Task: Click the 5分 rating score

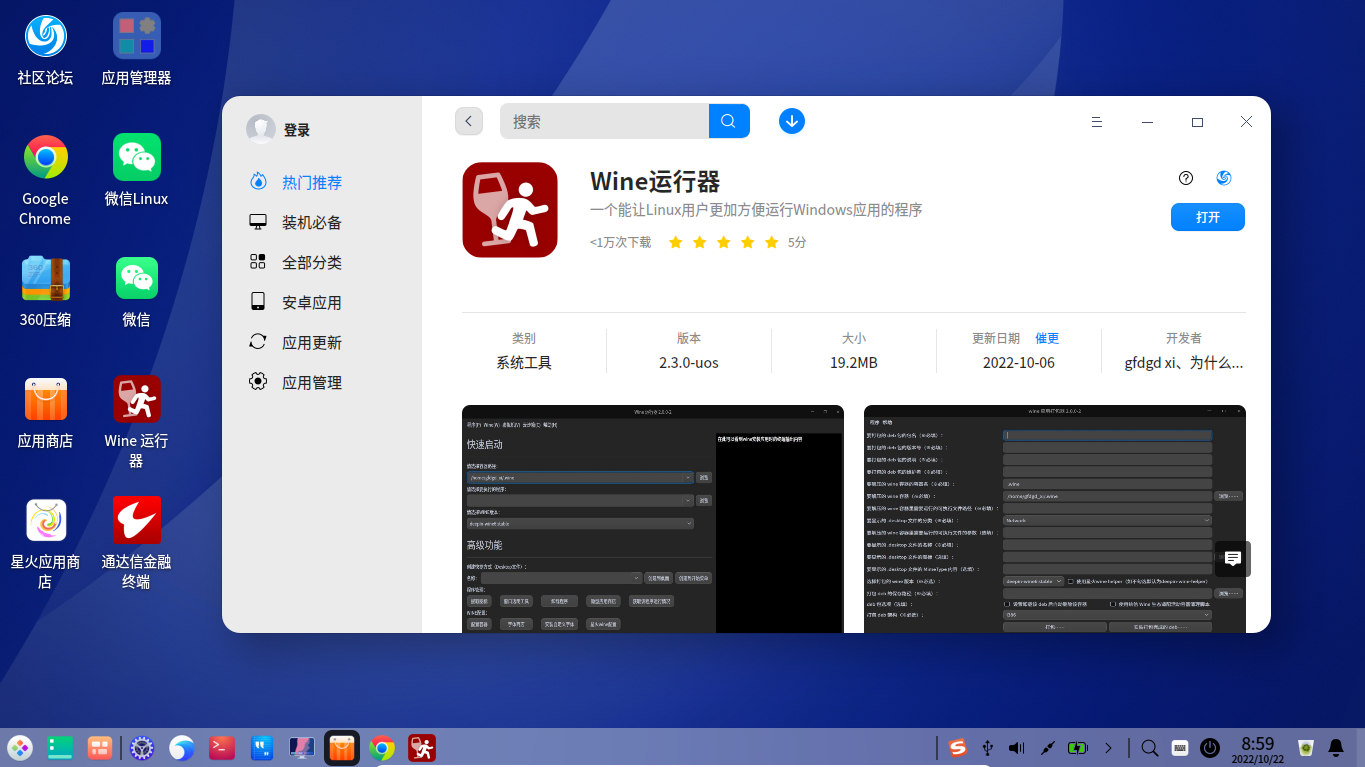Action: (797, 242)
